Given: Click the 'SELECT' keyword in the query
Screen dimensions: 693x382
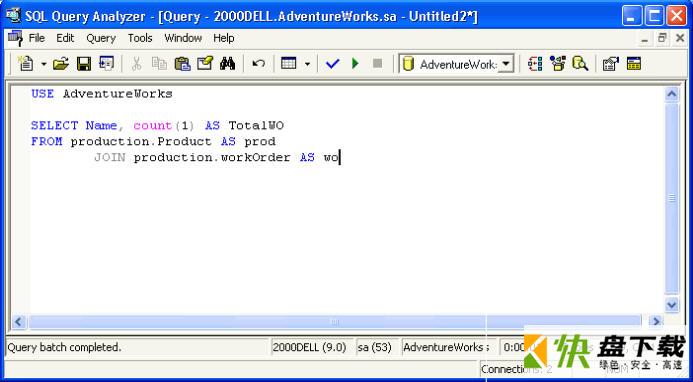Looking at the screenshot, I should pyautogui.click(x=54, y=126).
